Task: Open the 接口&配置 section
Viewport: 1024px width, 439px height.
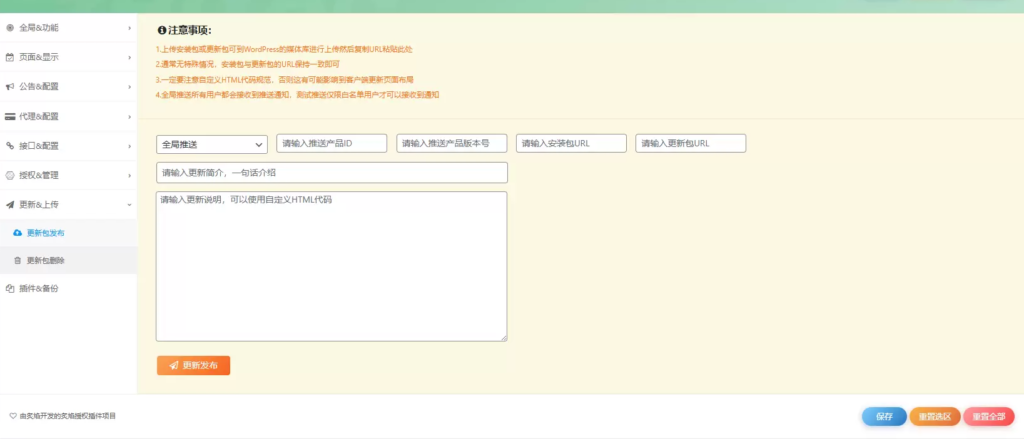Action: click(68, 146)
